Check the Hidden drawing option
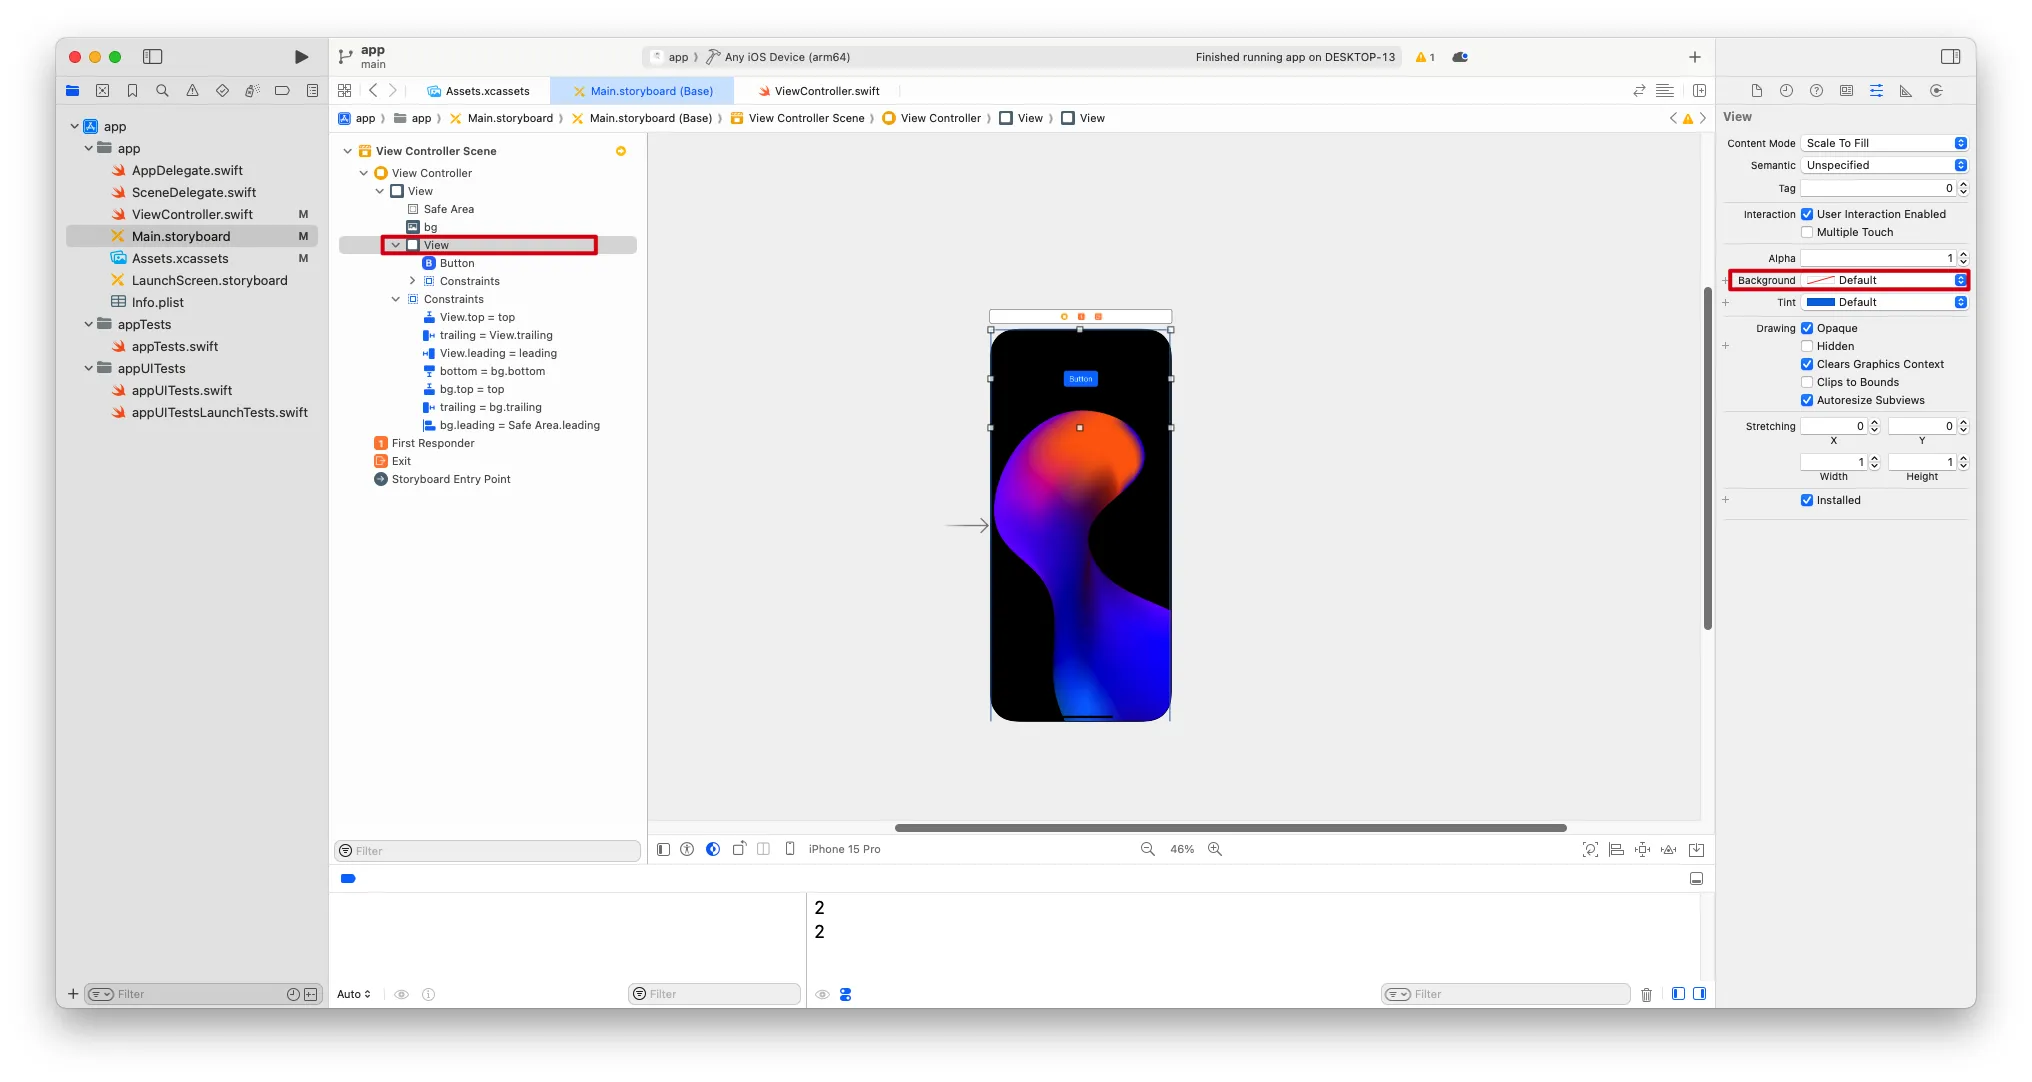 pyautogui.click(x=1807, y=346)
